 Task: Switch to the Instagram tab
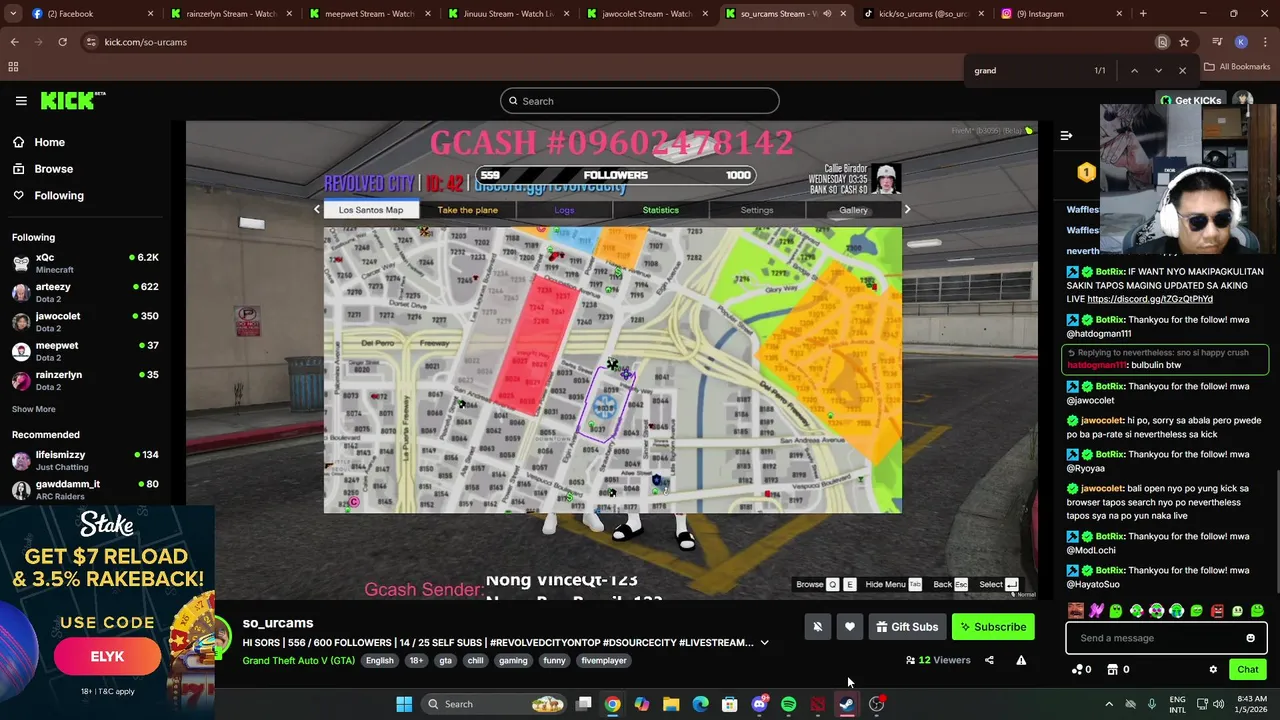[1062, 14]
